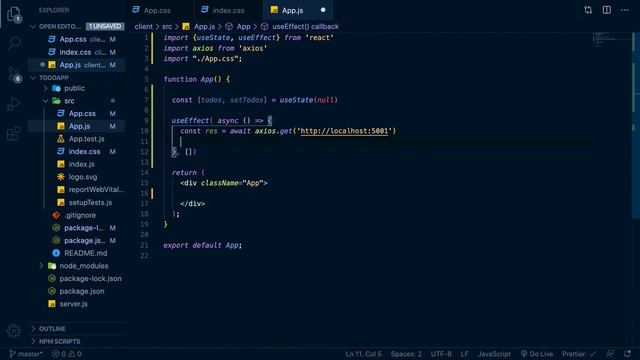Click the LF end of line indicator
Viewport: 640px width, 360px height.
point(464,354)
